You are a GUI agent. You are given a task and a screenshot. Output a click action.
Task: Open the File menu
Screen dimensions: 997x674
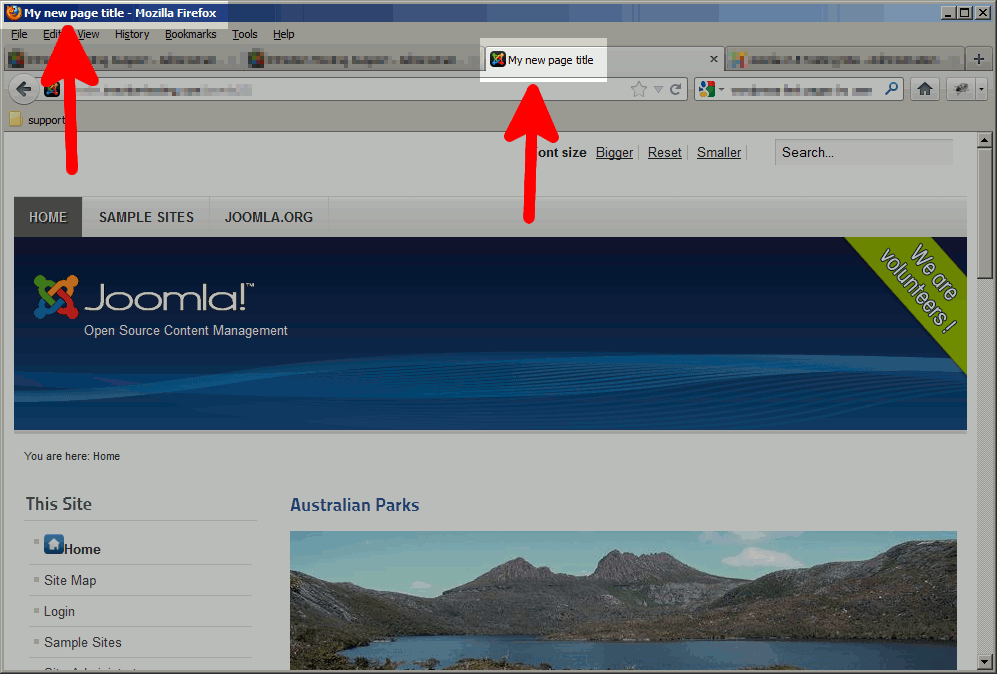(x=19, y=34)
